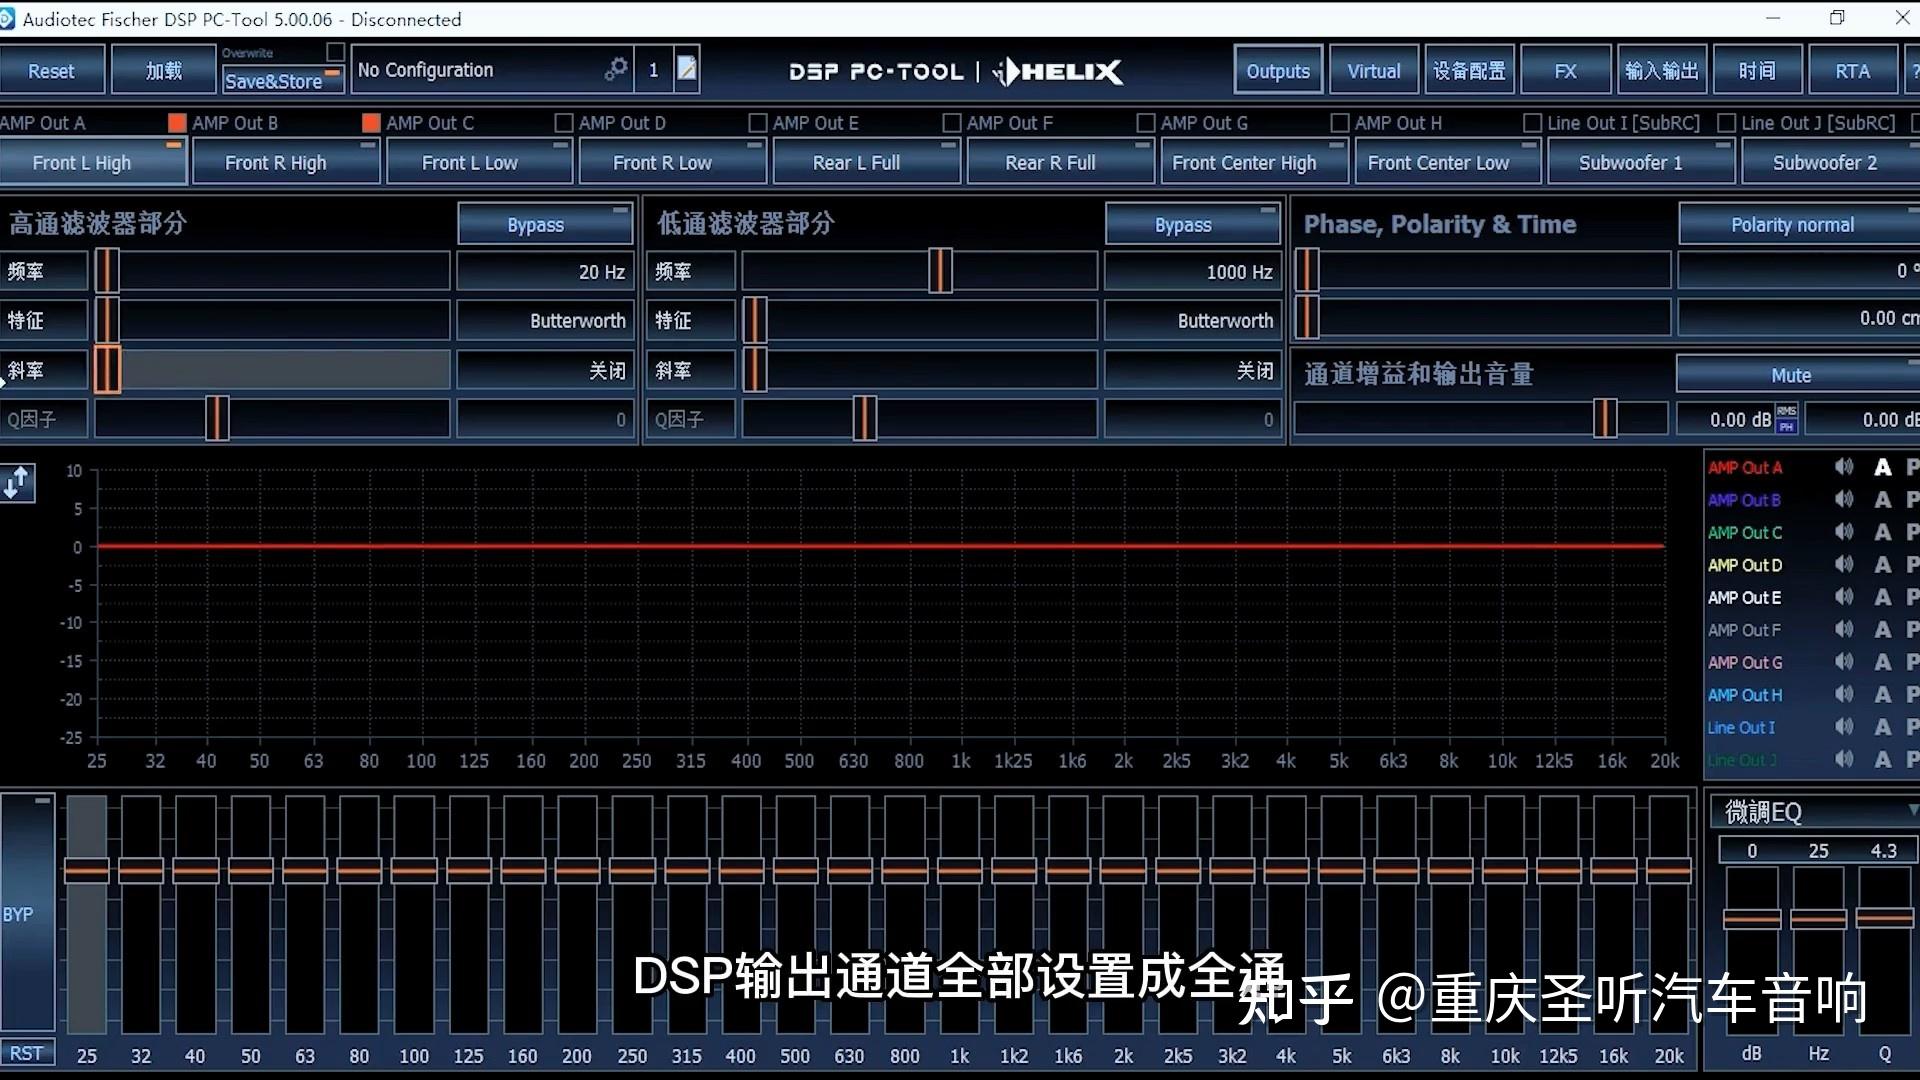Switch to the RTA tab
Viewport: 1920px width, 1080px height.
coord(1853,69)
